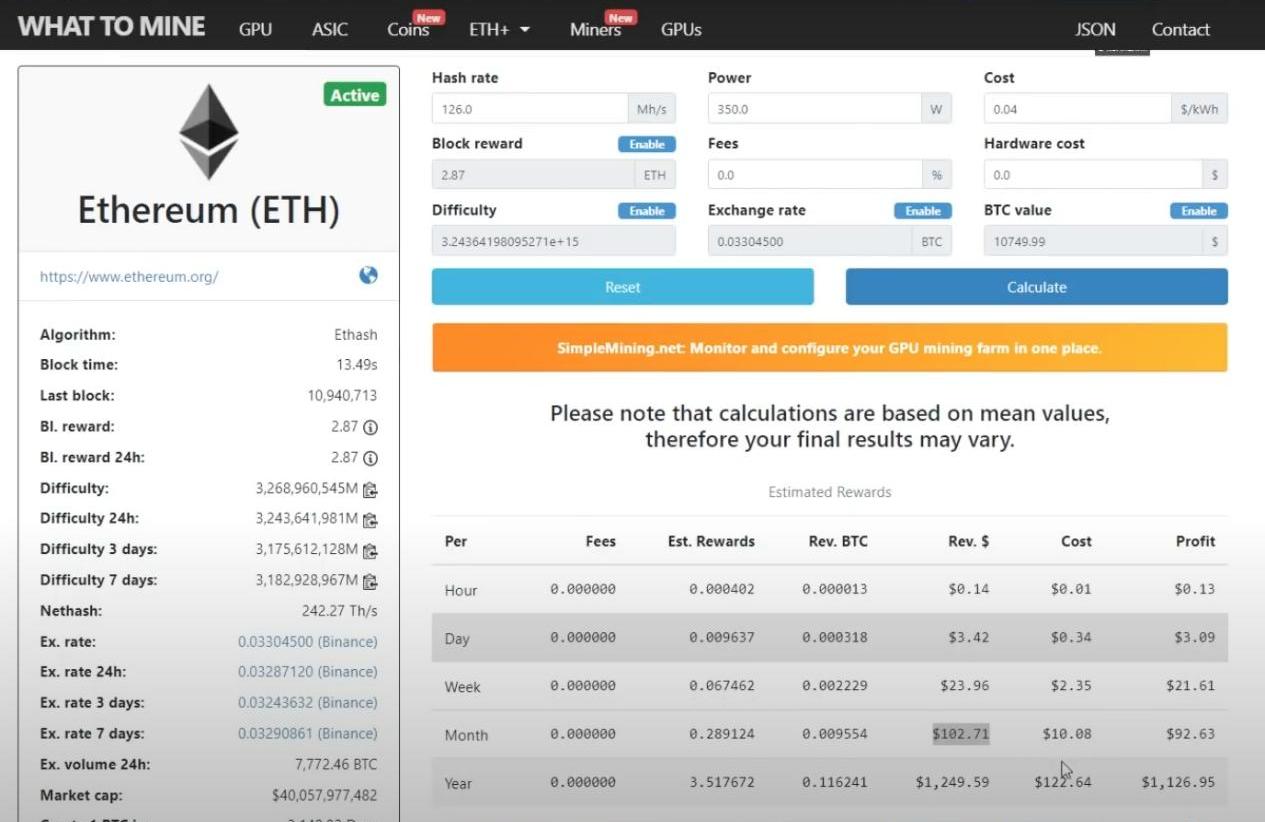This screenshot has width=1265, height=822.
Task: Open the https://www.ethereum.org/ link
Action: 129,277
